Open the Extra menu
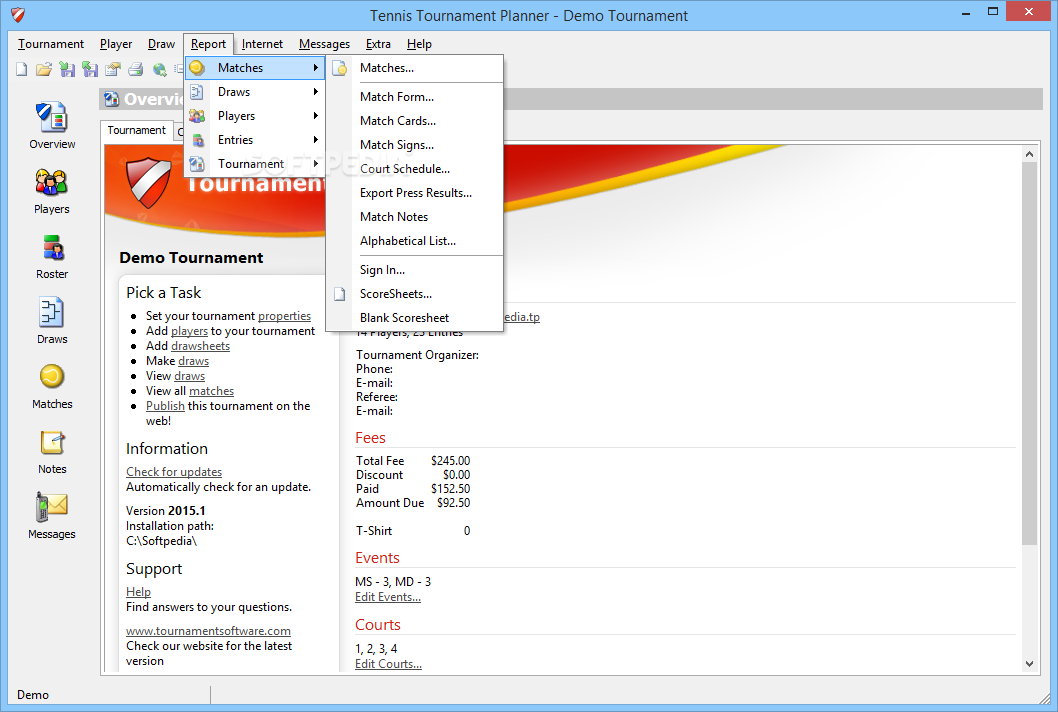The height and width of the screenshot is (712, 1058). point(379,44)
